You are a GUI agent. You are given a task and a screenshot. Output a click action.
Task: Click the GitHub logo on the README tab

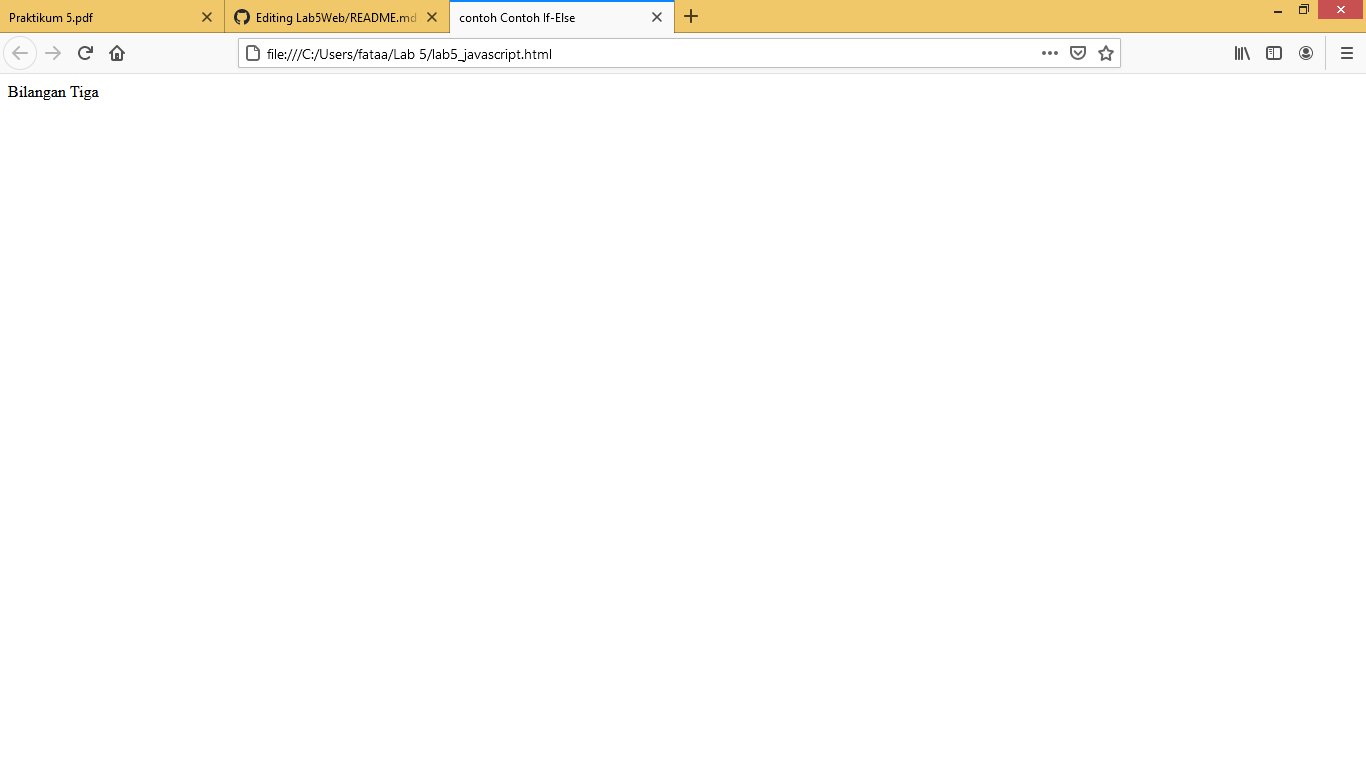[242, 17]
